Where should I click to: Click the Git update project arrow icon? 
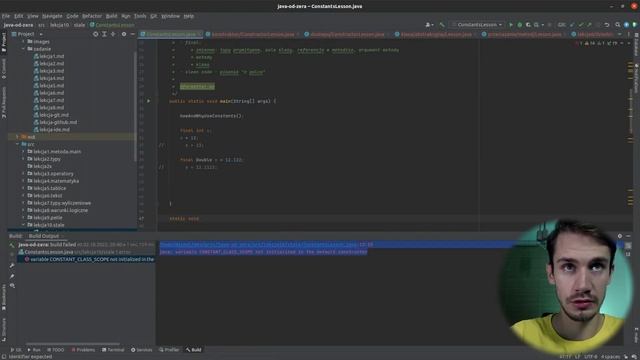(x=572, y=25)
